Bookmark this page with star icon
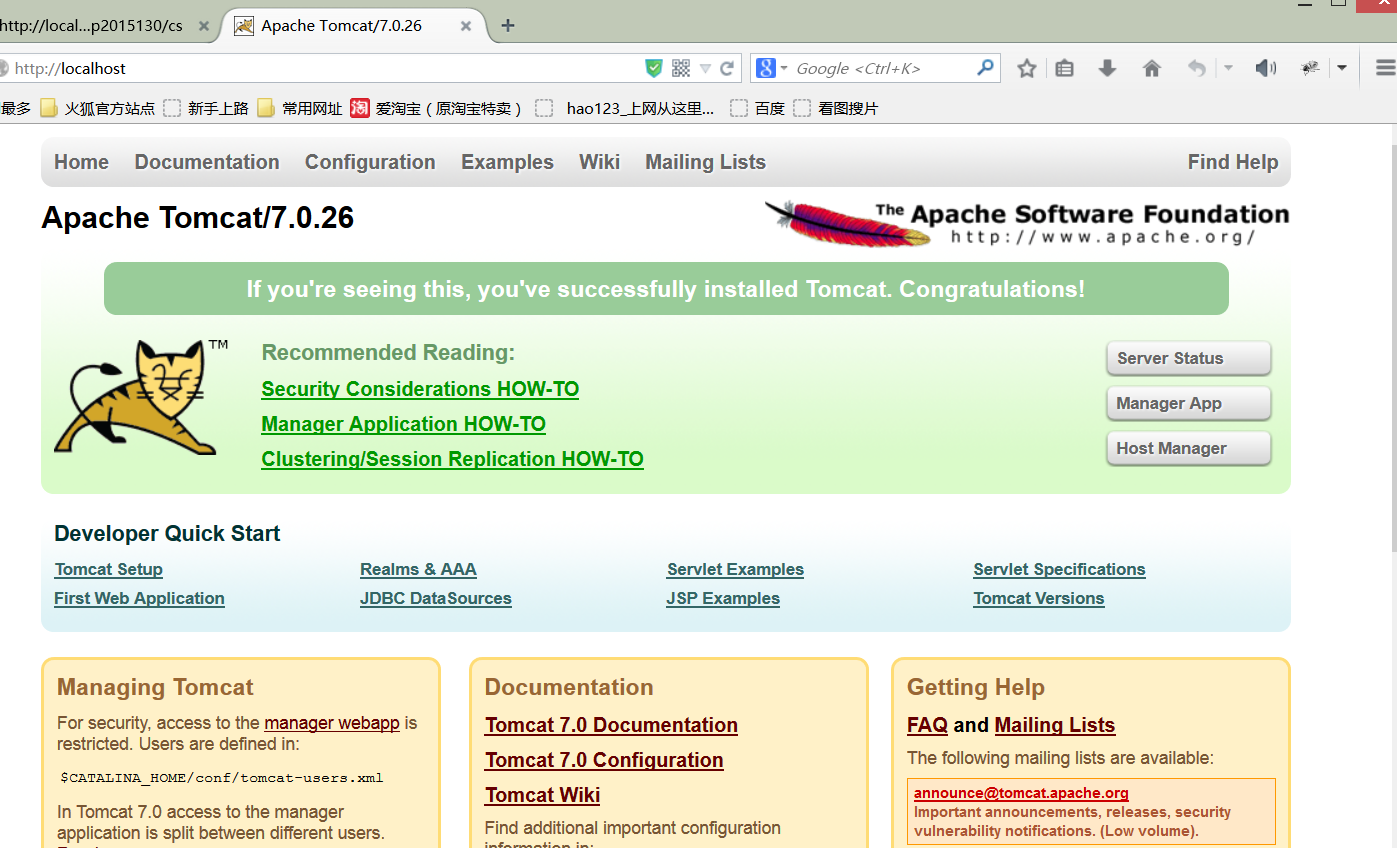Screen dimensions: 1397x848 pos(1026,68)
